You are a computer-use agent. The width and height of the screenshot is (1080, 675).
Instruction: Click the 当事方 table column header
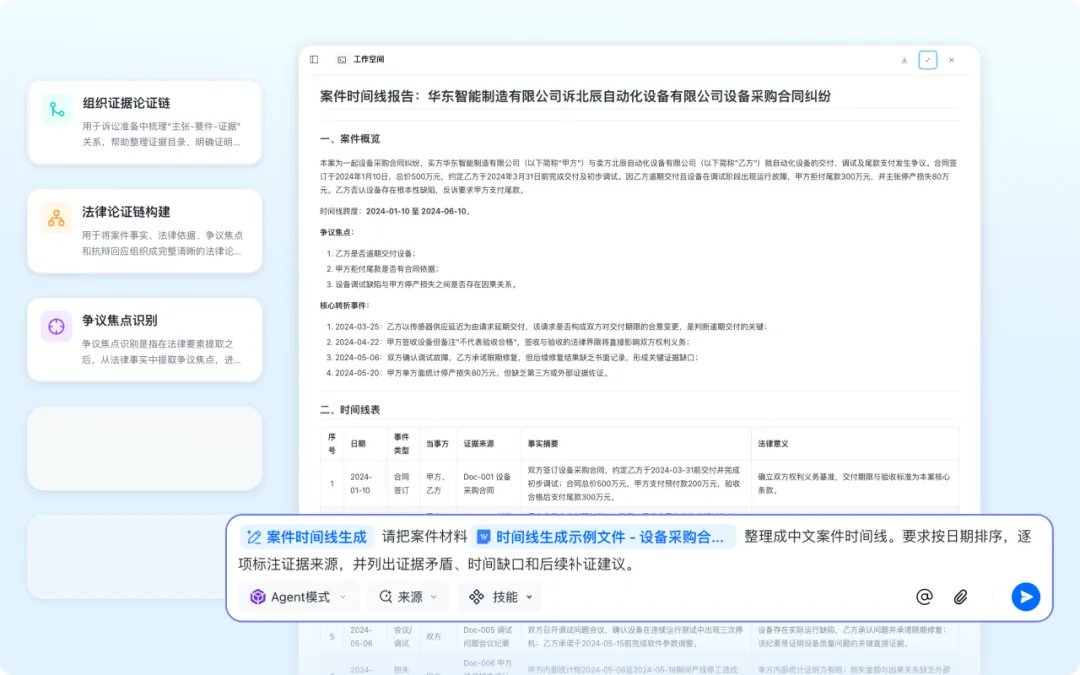click(x=437, y=444)
